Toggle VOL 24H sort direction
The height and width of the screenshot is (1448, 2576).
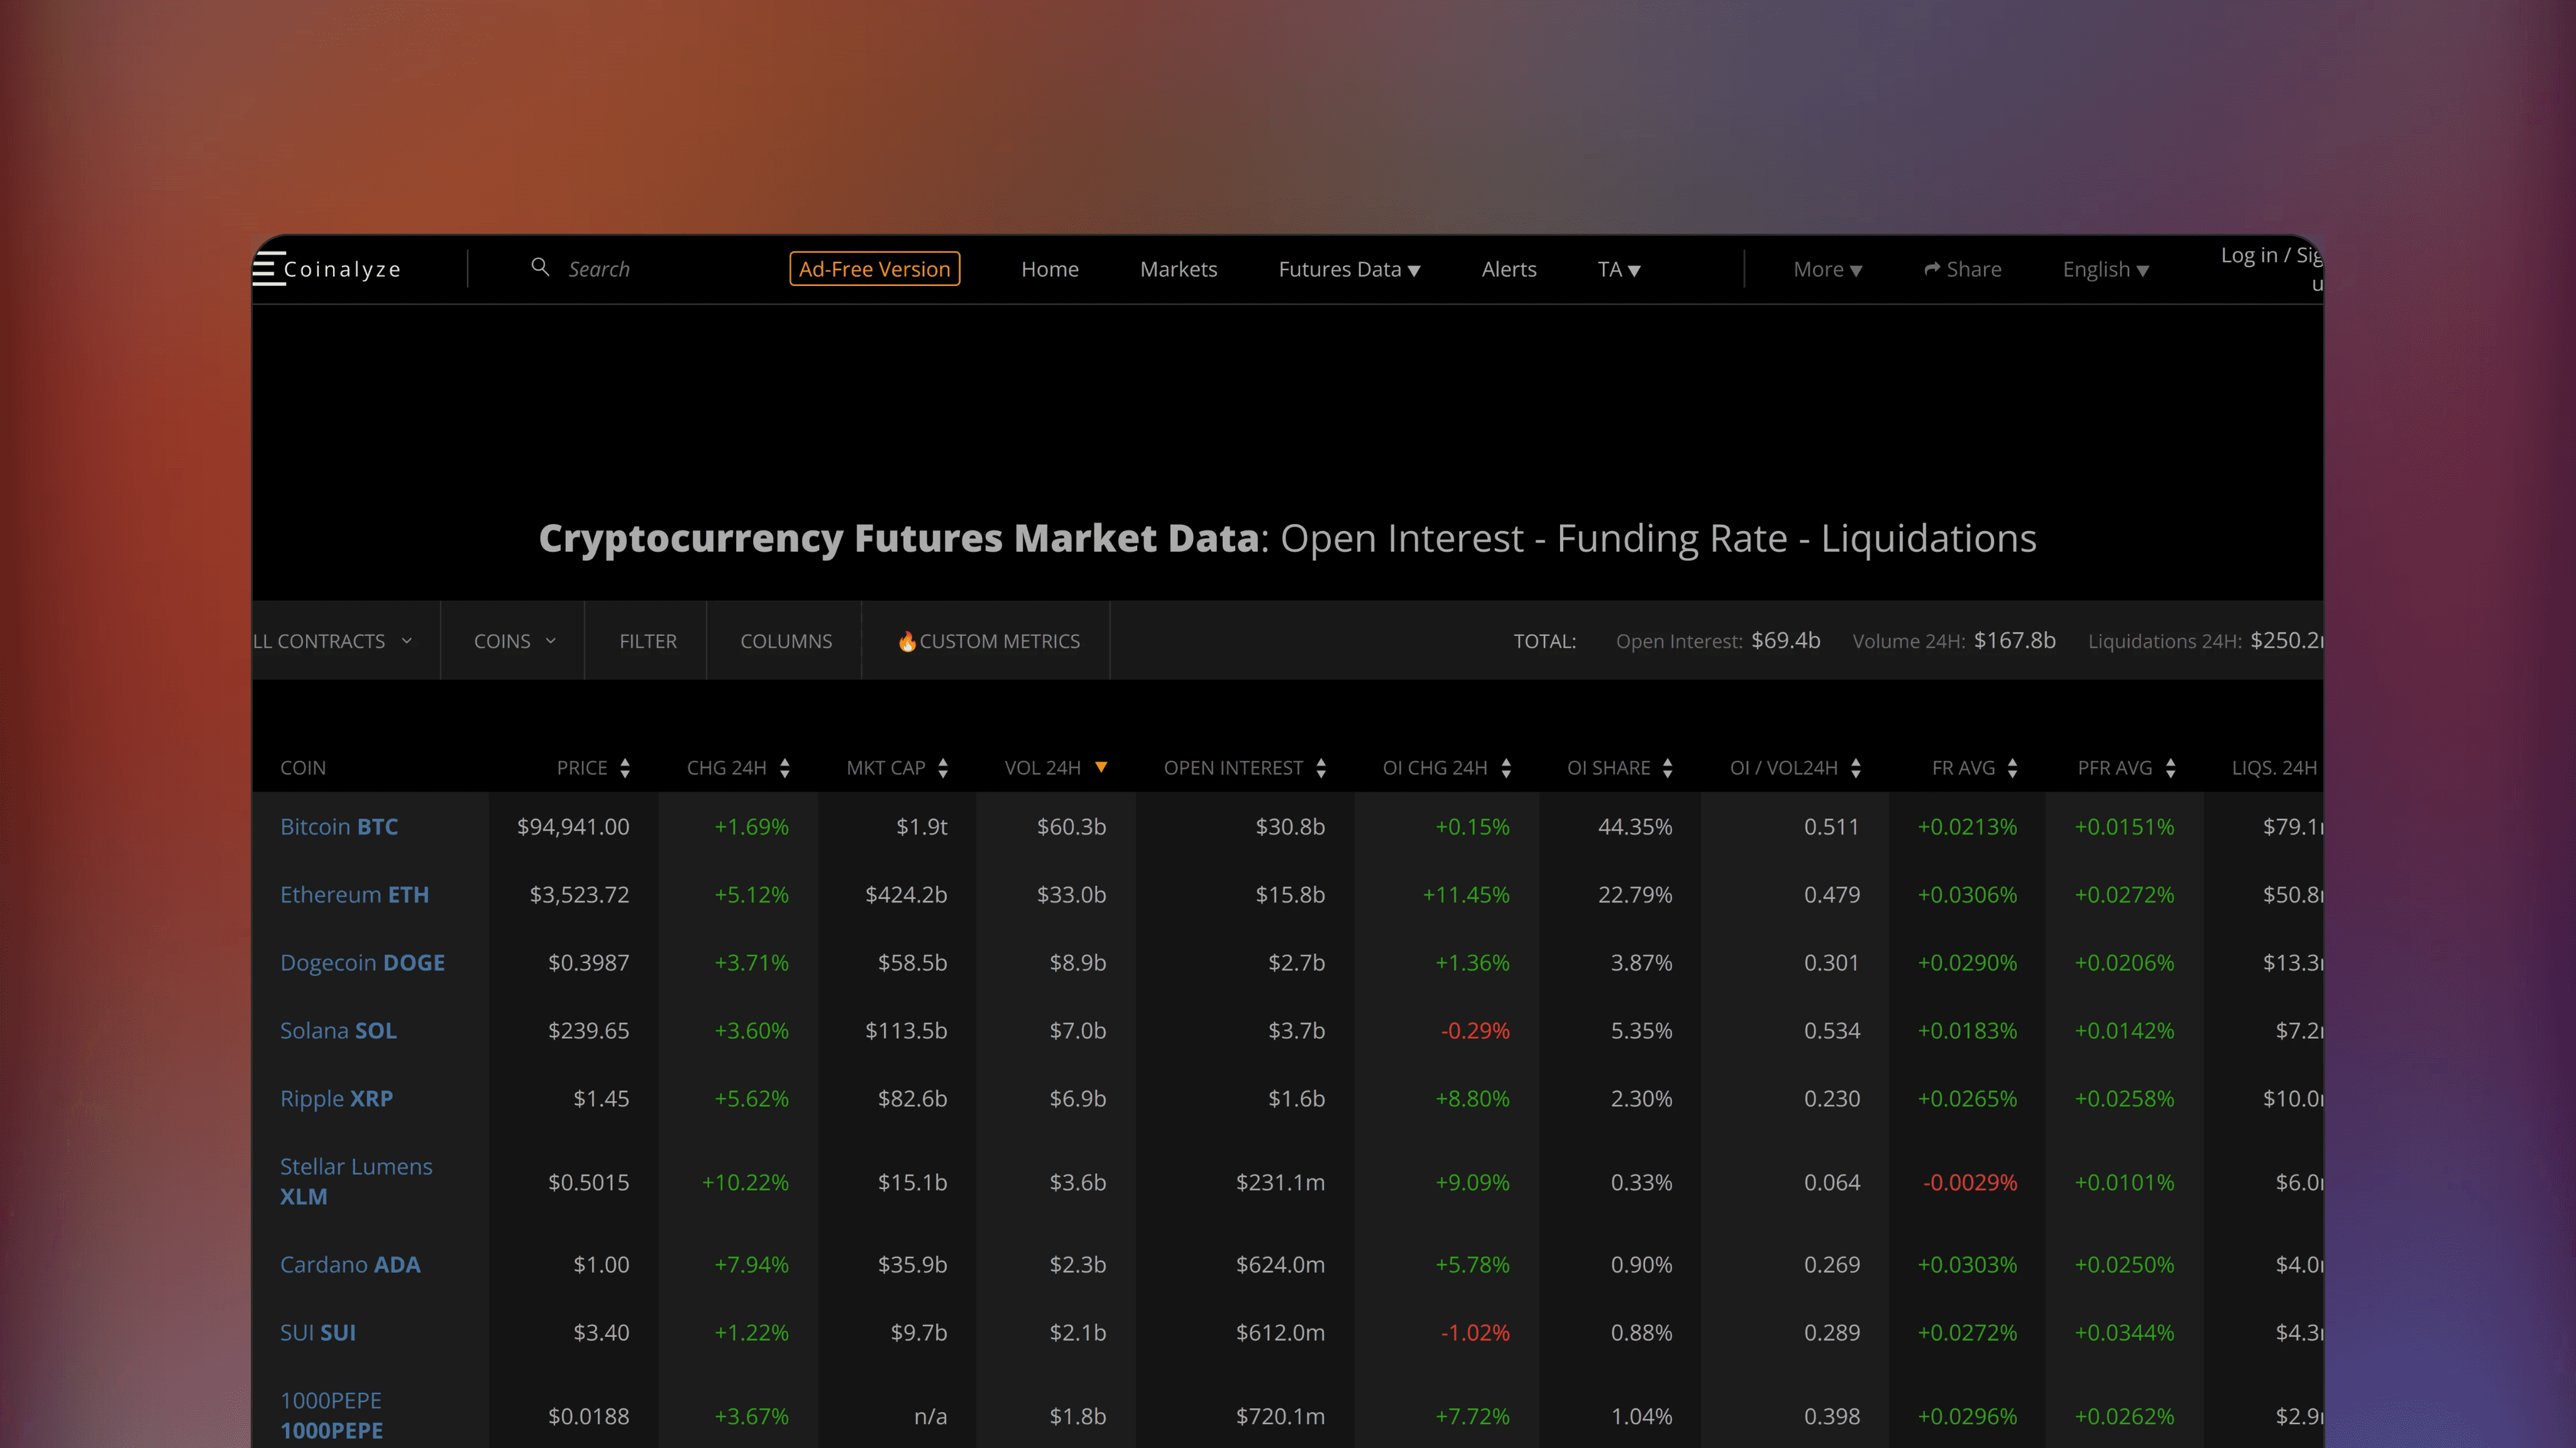coord(1101,767)
